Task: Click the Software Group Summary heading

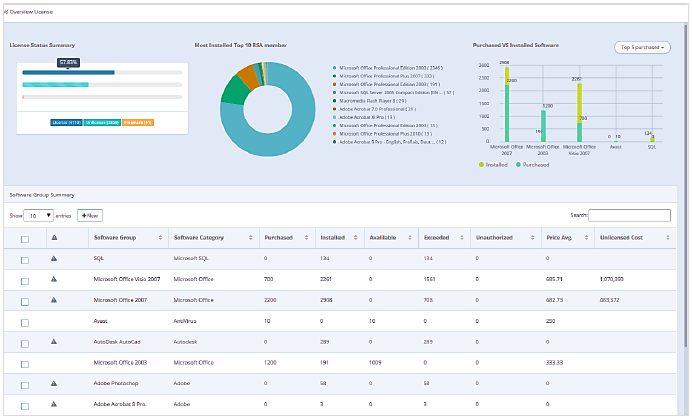Action: pyautogui.click(x=42, y=195)
